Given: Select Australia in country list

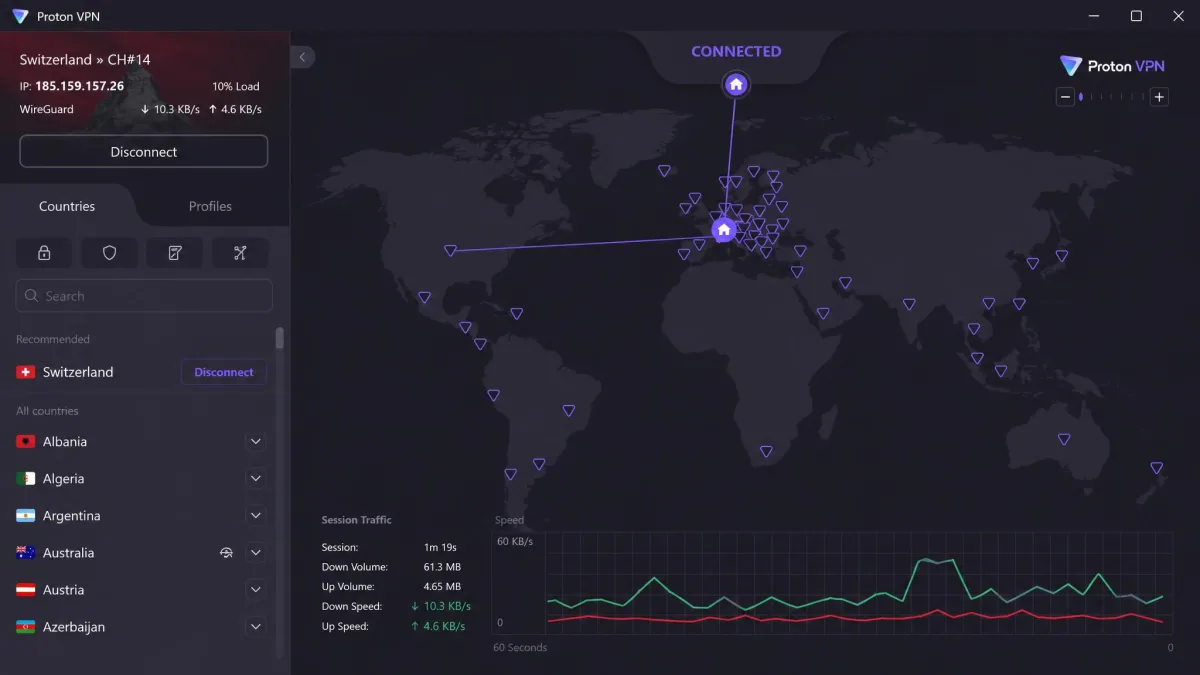Looking at the screenshot, I should (x=69, y=553).
